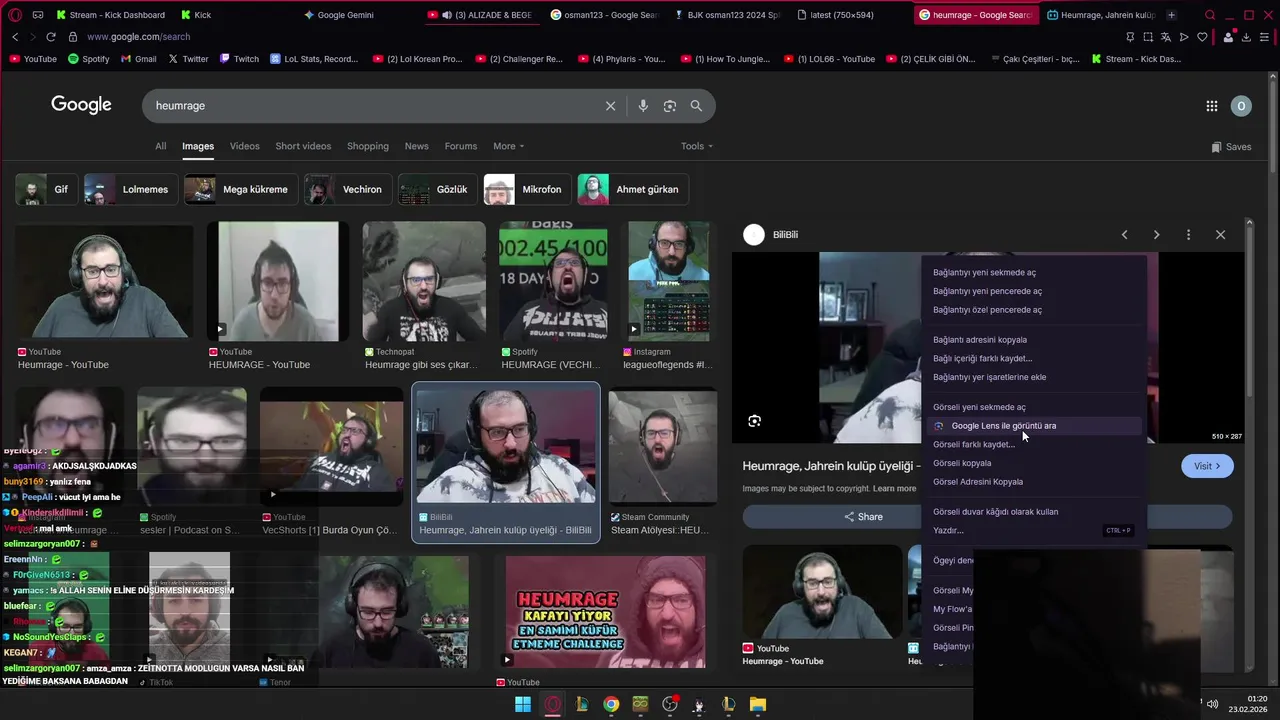Choose 'Görseli duvar kâğıdı olarak kullan'

(x=1034, y=512)
